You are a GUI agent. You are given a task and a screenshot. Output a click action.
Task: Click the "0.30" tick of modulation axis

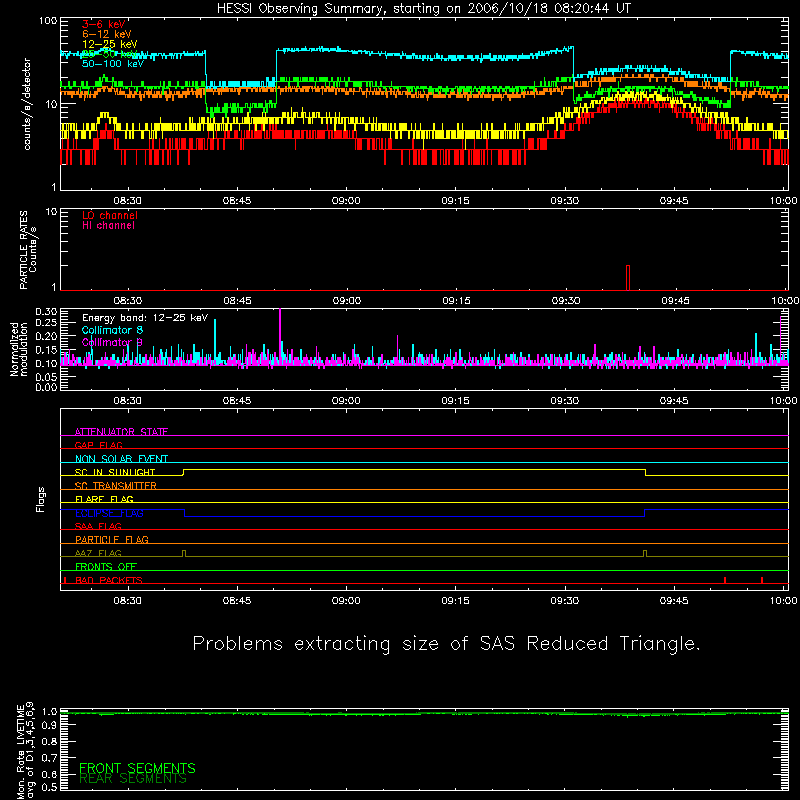click(46, 312)
